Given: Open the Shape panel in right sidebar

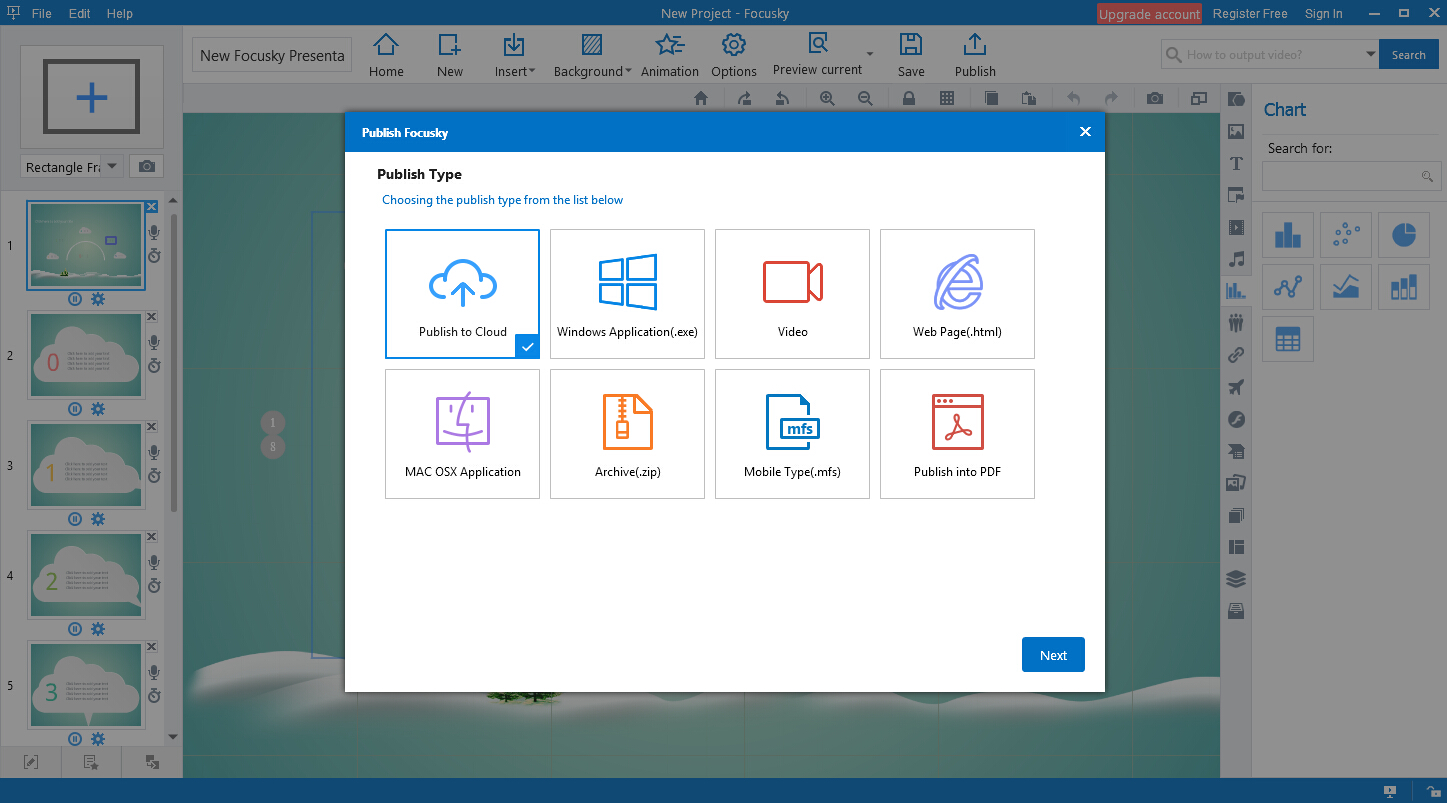Looking at the screenshot, I should click(x=1236, y=99).
